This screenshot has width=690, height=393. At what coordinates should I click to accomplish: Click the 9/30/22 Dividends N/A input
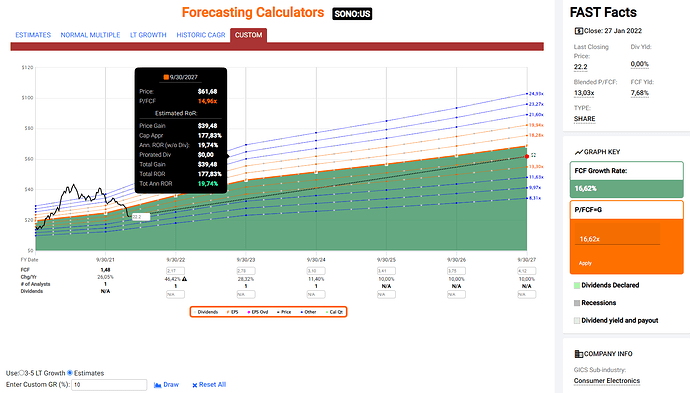click(x=175, y=294)
